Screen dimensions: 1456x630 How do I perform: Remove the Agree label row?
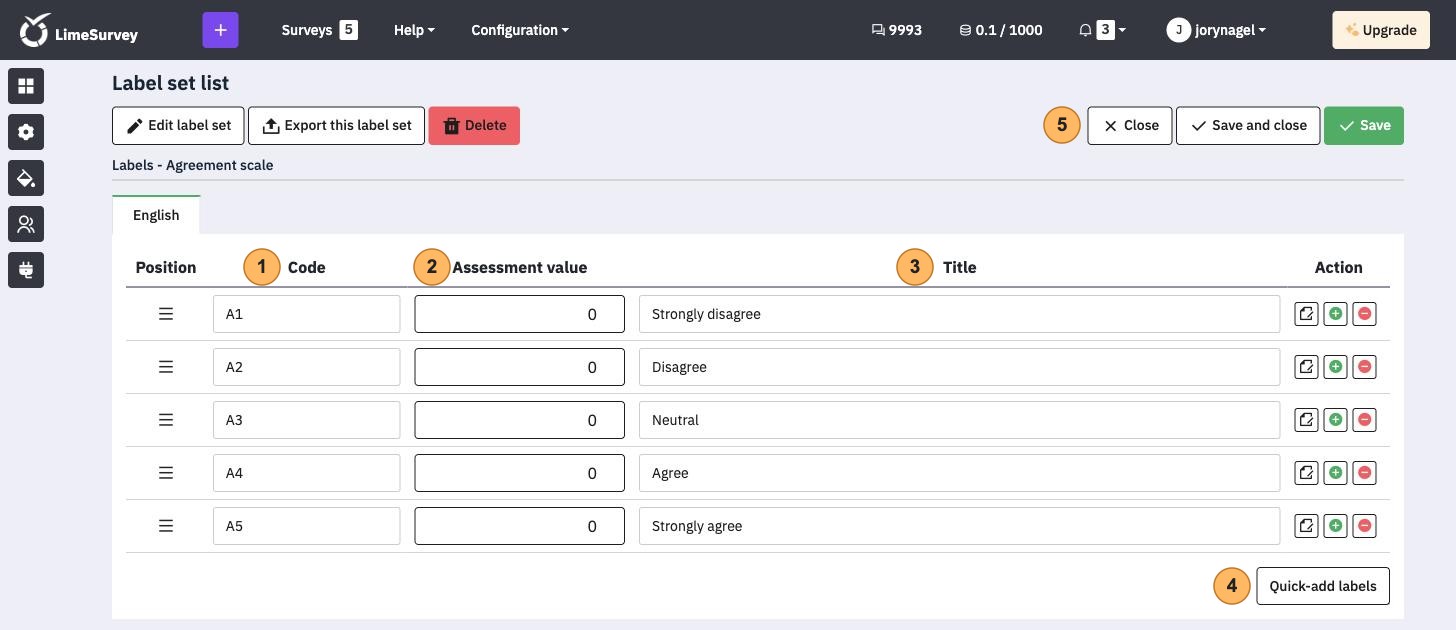[x=1364, y=473]
